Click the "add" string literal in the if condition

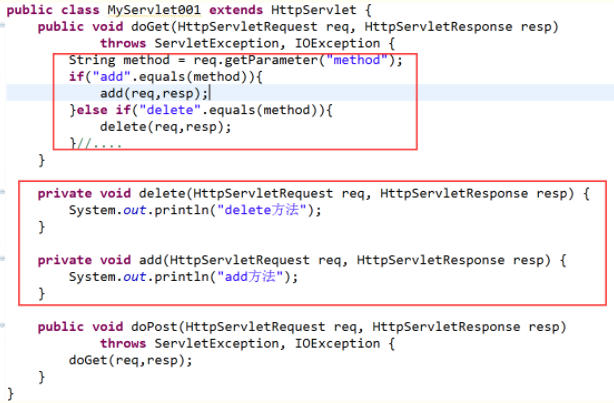click(111, 77)
